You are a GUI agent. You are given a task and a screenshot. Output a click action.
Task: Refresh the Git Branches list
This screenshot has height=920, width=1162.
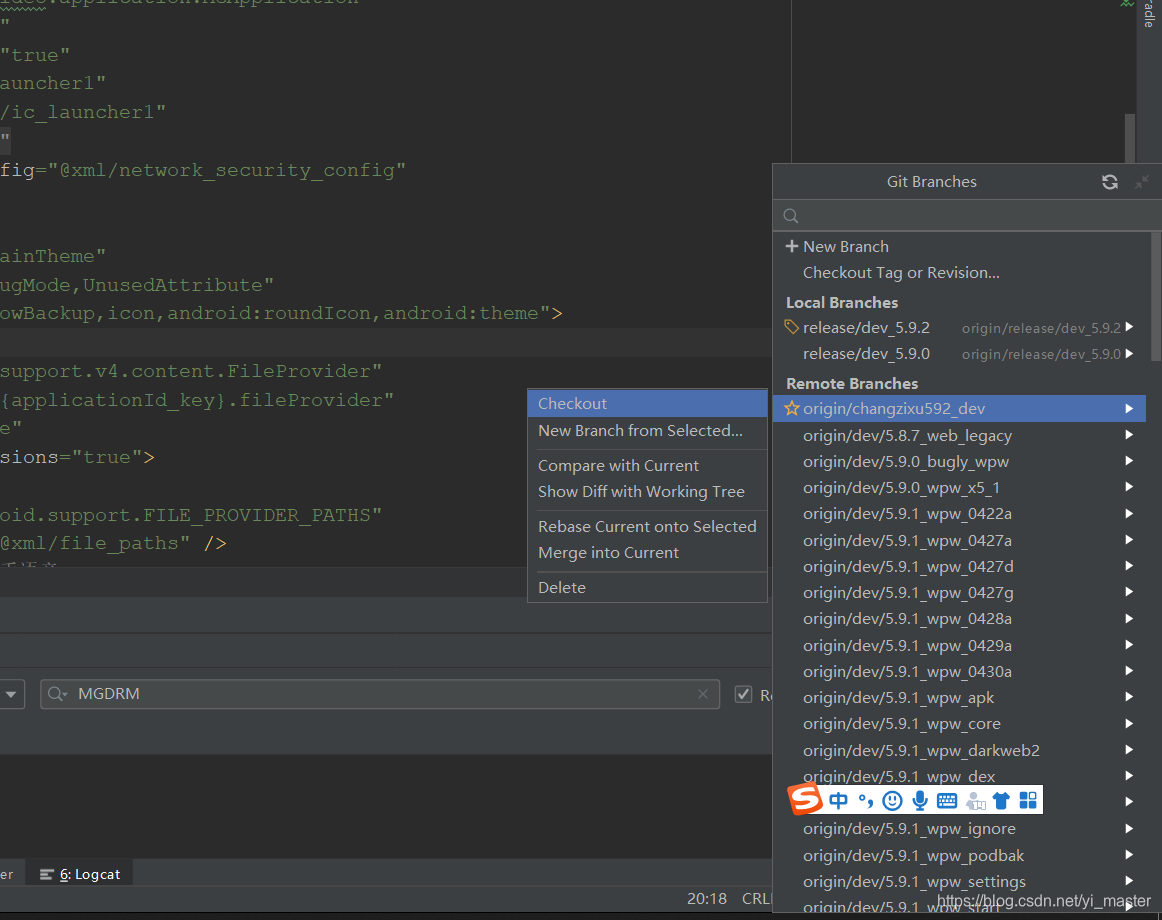pos(1109,182)
